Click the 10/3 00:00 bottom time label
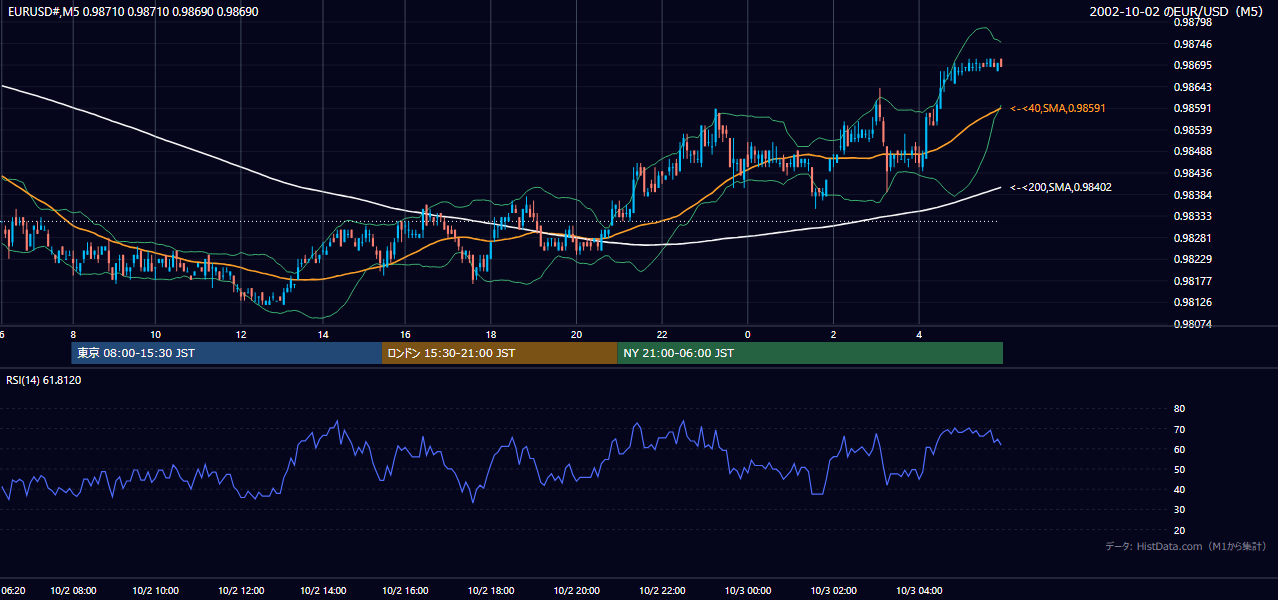 [x=748, y=591]
